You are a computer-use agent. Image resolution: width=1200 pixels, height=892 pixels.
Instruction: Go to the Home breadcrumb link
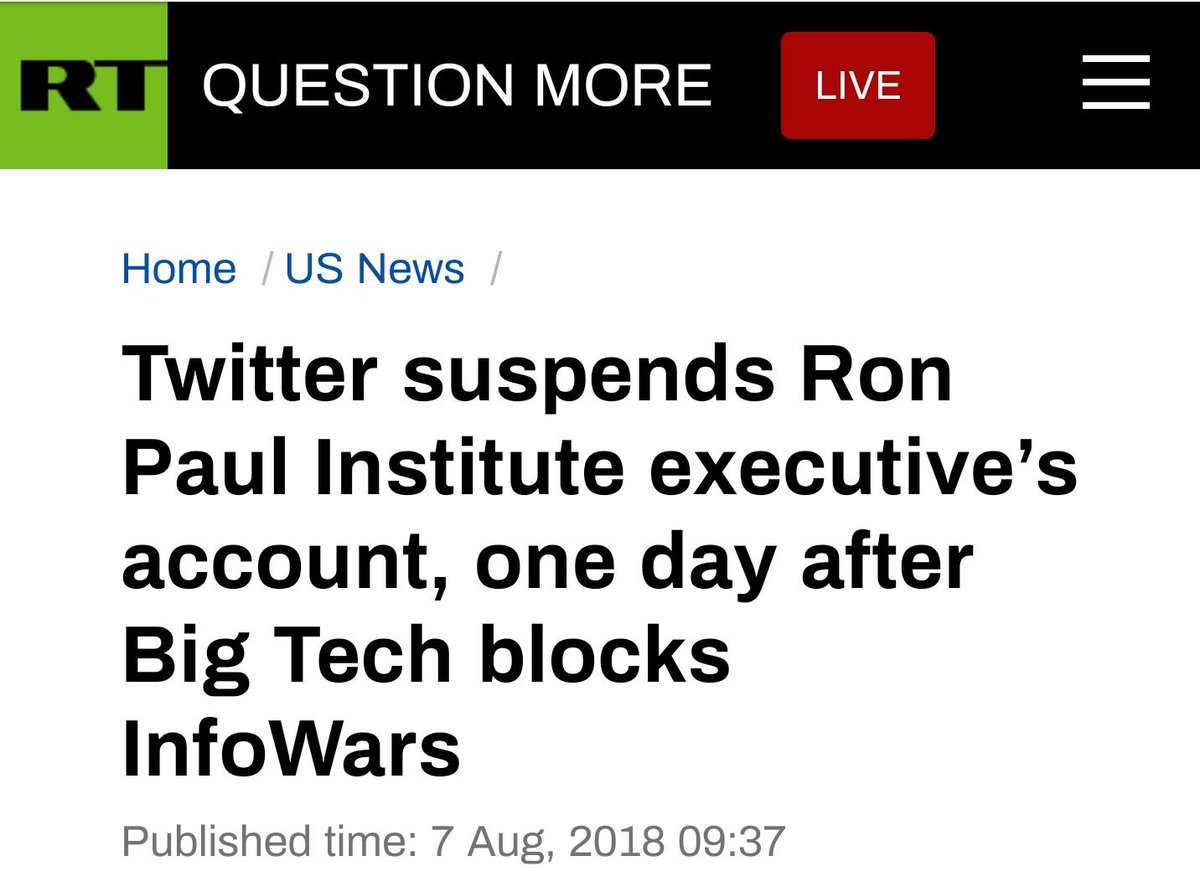point(179,269)
